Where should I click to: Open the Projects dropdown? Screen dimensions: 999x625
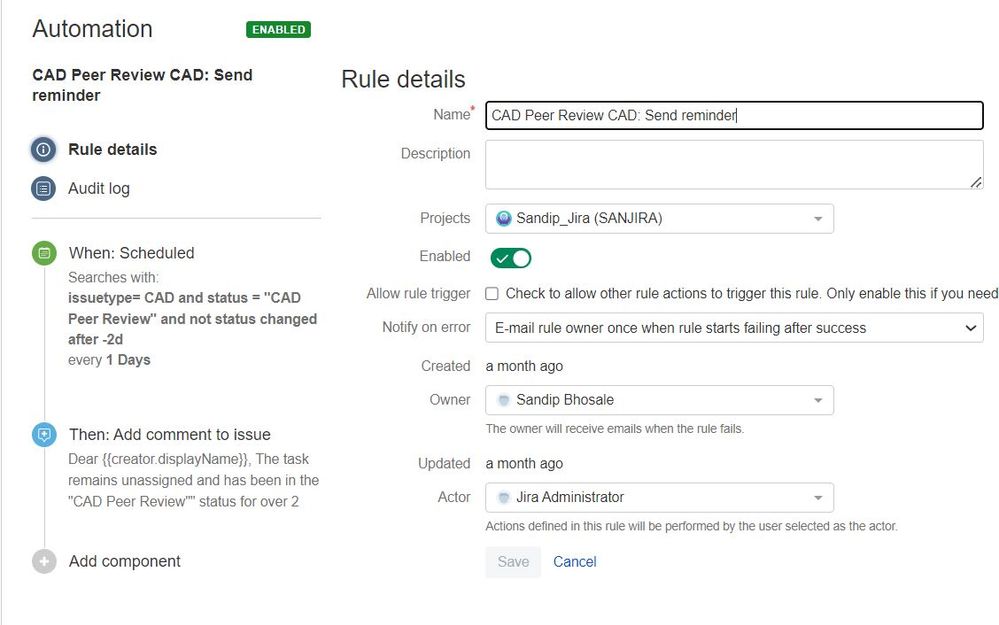click(659, 219)
